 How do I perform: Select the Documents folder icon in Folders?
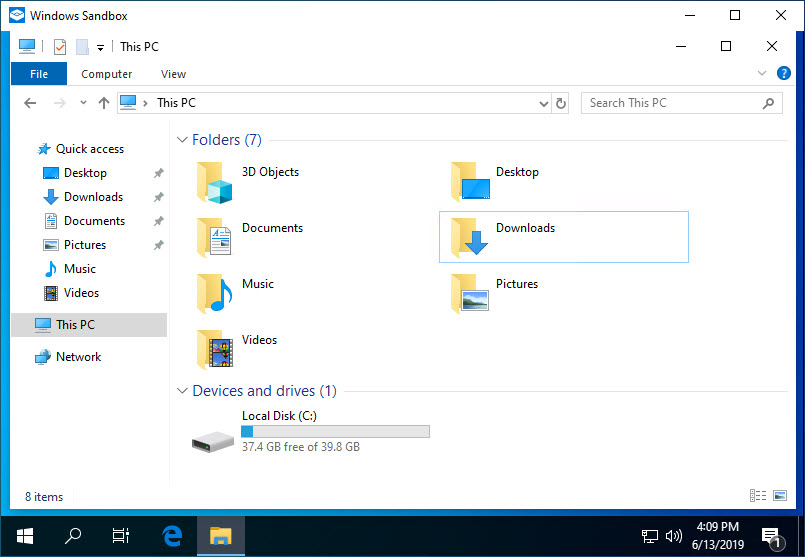tap(215, 237)
